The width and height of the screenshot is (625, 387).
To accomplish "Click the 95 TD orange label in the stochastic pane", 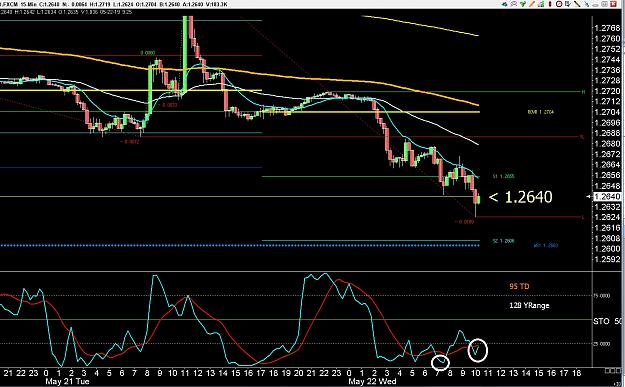I will [x=519, y=286].
